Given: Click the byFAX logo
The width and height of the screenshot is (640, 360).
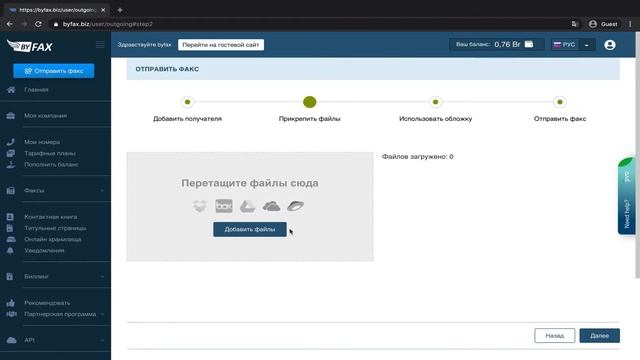Looking at the screenshot, I should tap(30, 46).
